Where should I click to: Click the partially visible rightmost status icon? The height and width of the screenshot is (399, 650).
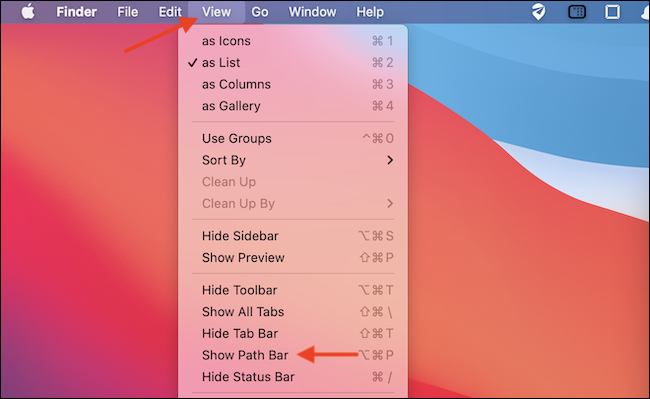tap(645, 12)
